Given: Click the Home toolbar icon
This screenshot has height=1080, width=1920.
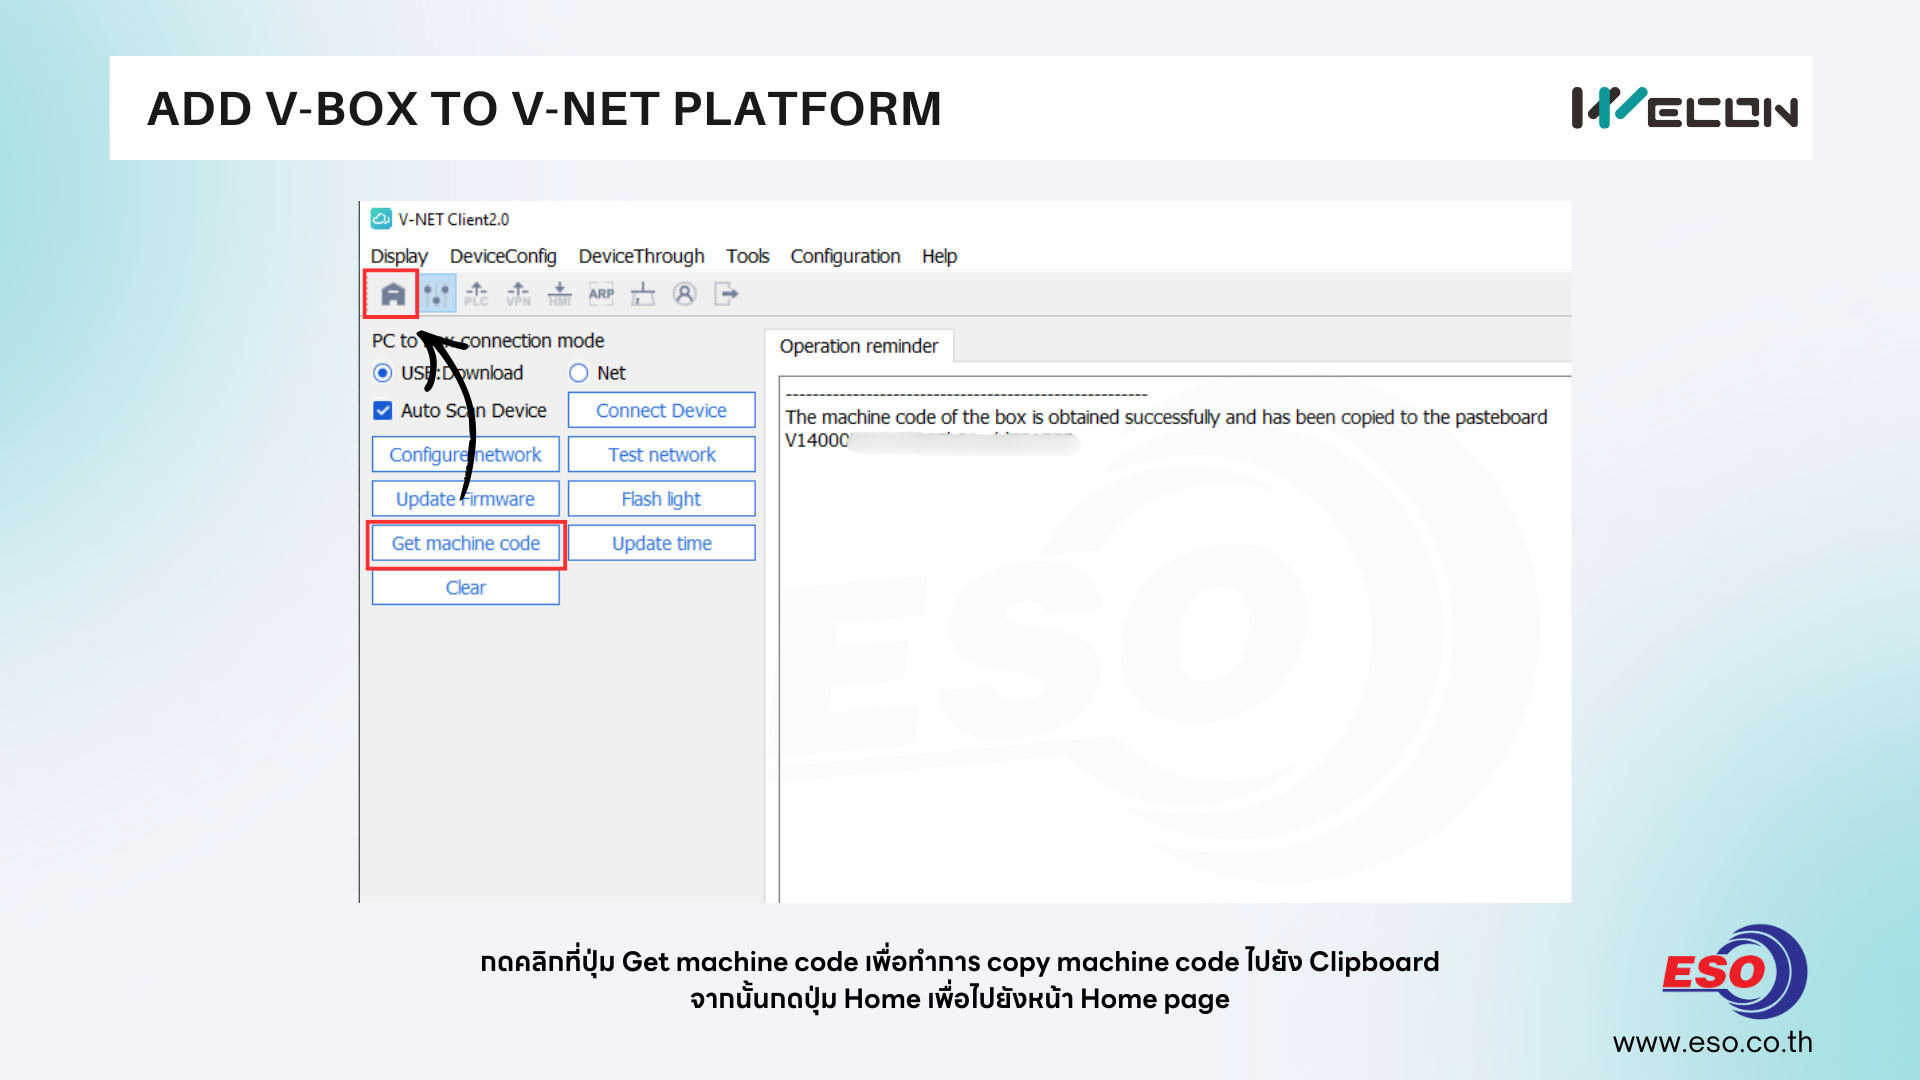Looking at the screenshot, I should click(x=393, y=294).
